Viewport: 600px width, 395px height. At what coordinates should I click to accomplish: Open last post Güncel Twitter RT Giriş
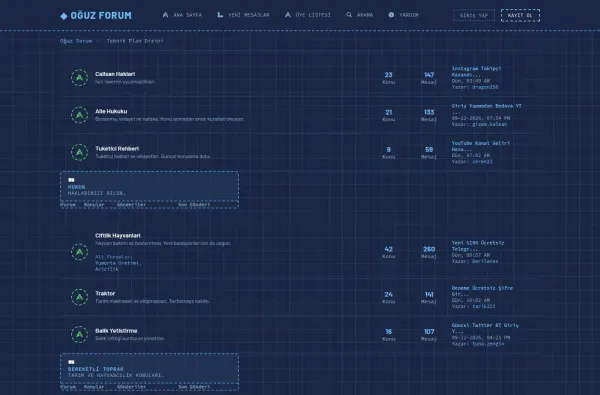(485, 328)
